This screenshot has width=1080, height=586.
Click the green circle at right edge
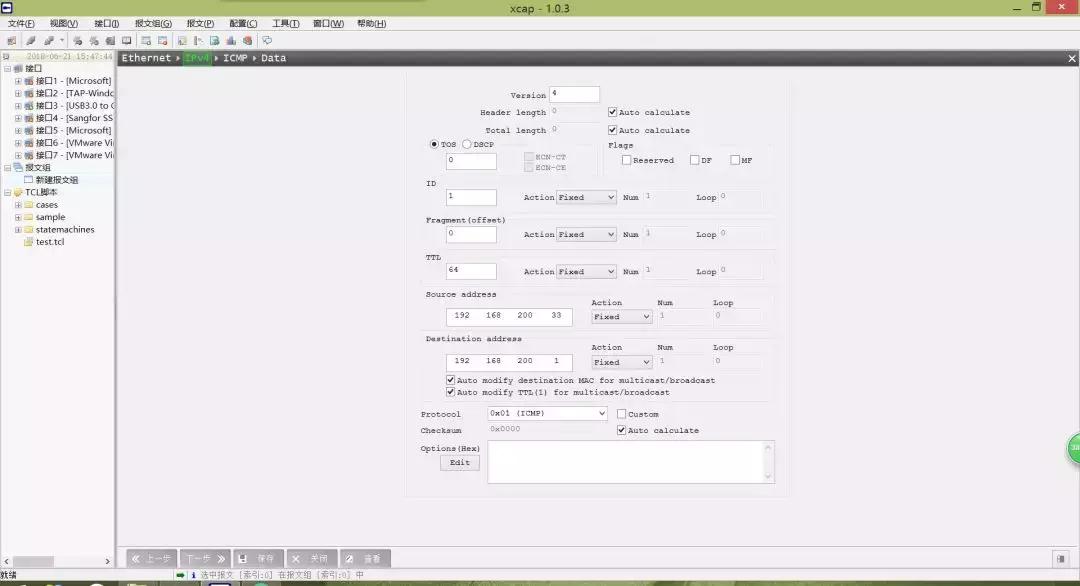[x=1073, y=448]
